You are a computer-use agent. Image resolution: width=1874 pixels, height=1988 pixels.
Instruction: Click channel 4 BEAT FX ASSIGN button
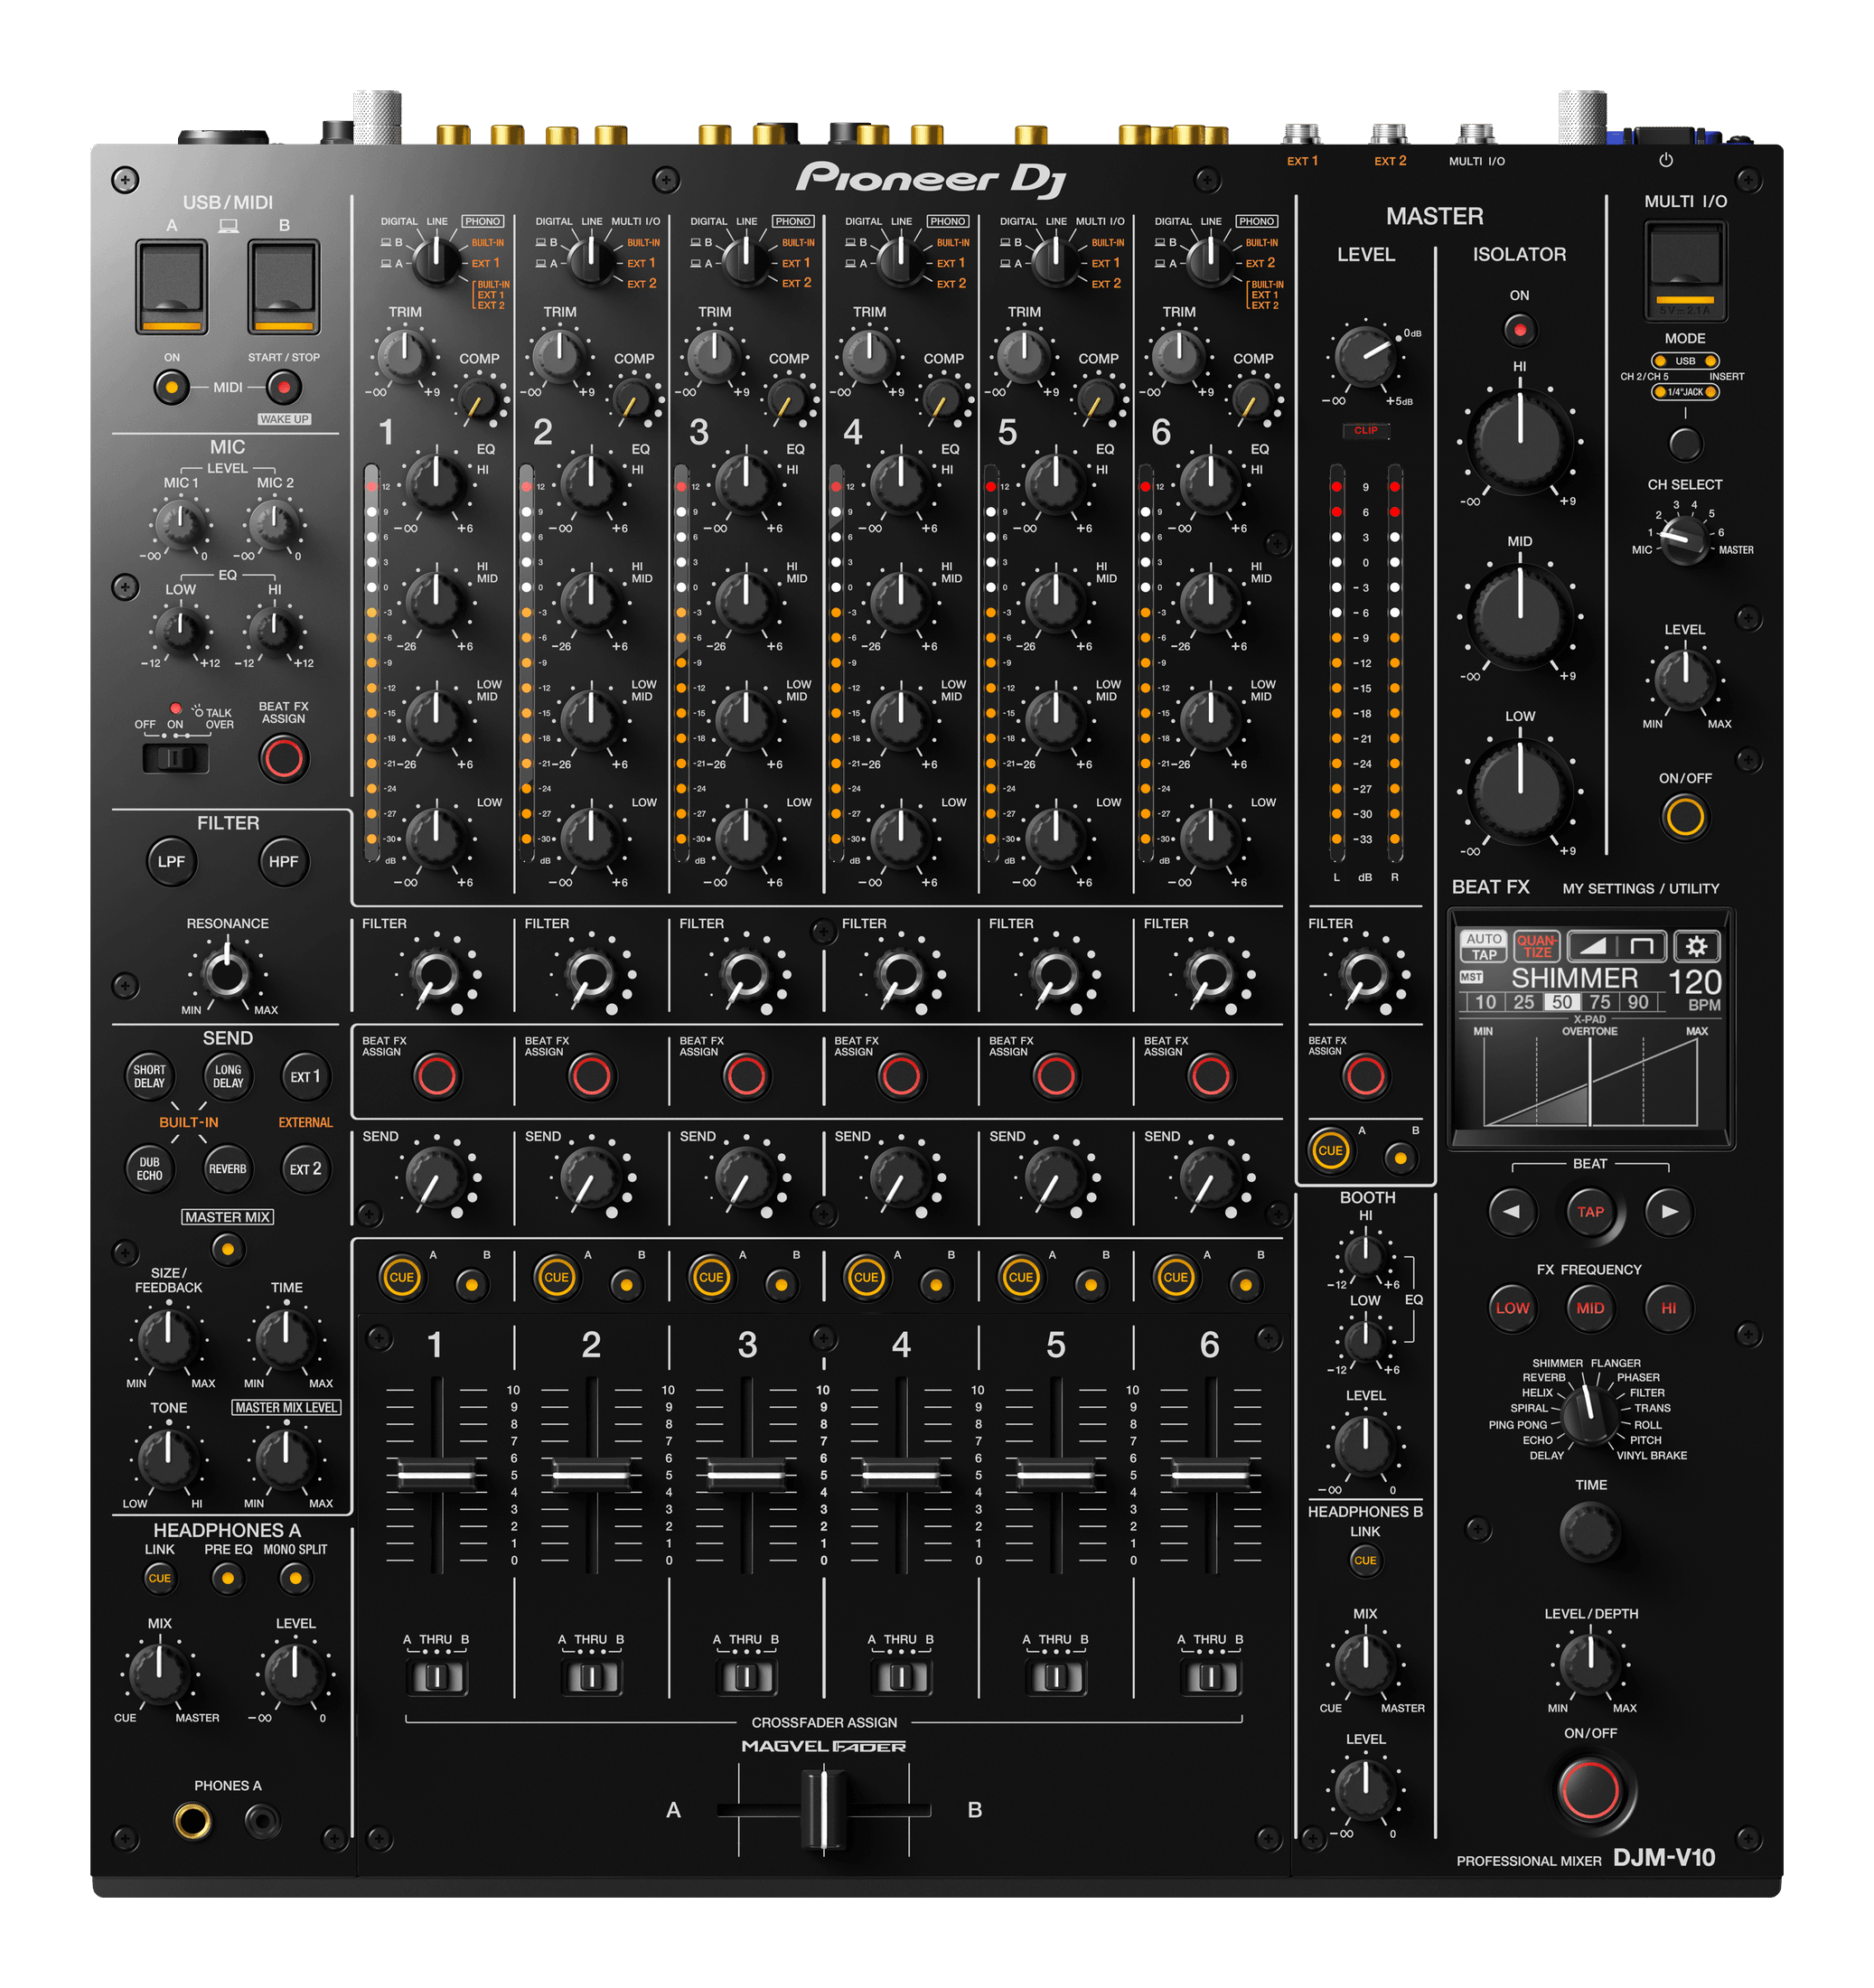[900, 1076]
